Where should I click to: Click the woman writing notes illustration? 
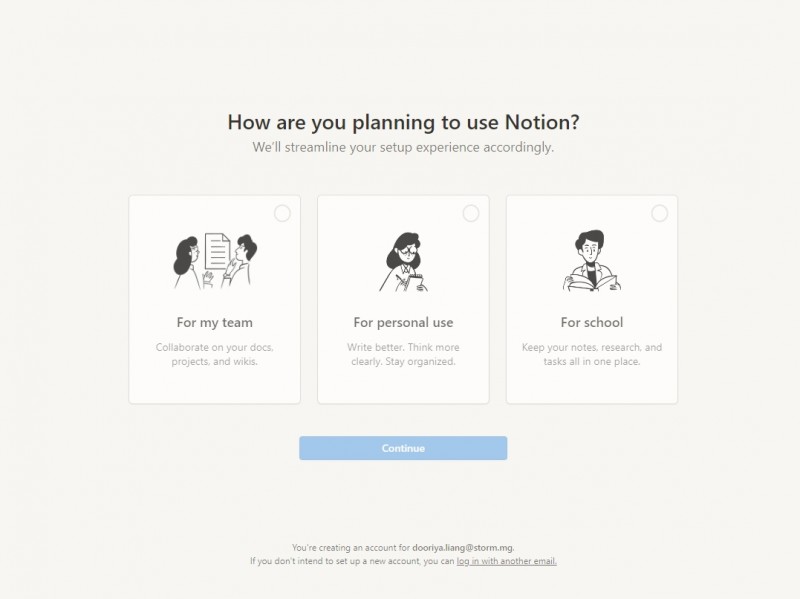pyautogui.click(x=403, y=262)
